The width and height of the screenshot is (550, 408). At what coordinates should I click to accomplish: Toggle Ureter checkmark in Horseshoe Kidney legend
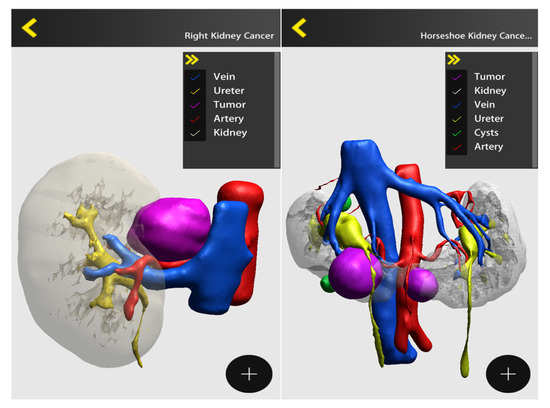coord(456,119)
